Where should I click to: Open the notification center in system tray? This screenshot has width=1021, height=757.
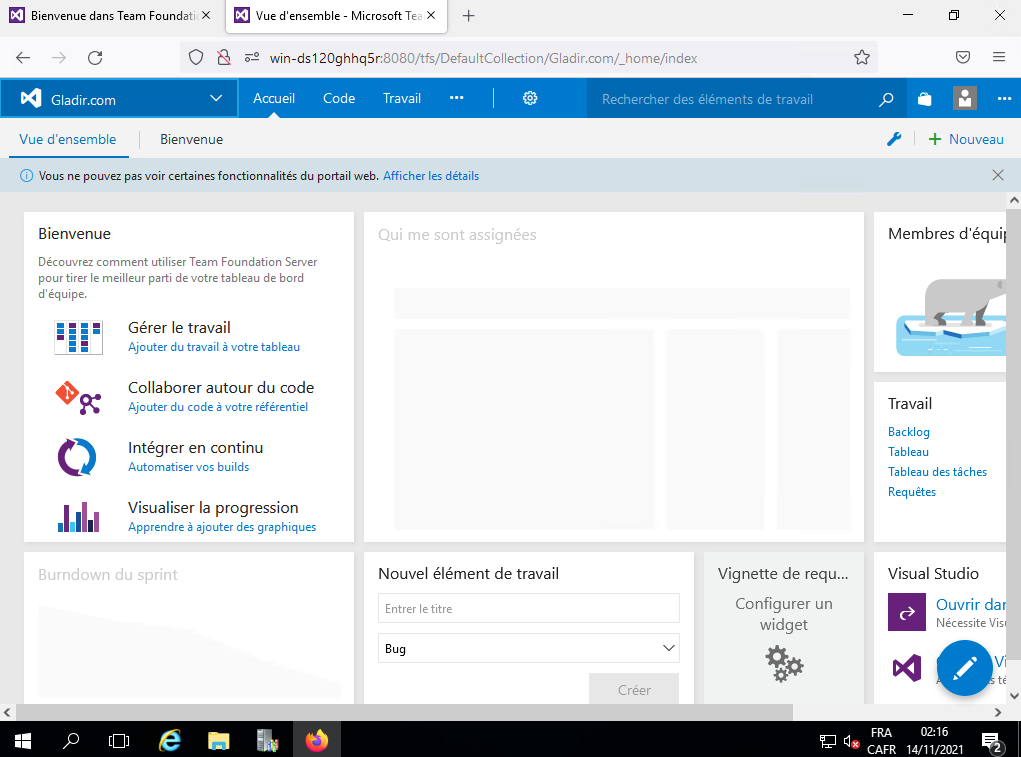coord(992,741)
